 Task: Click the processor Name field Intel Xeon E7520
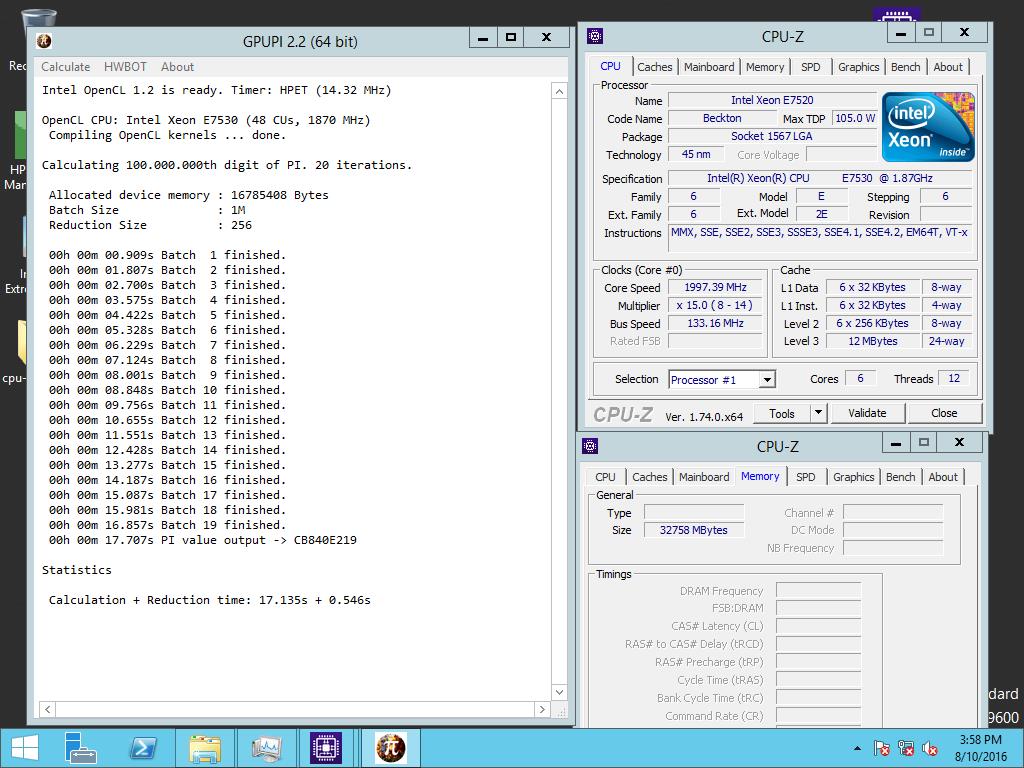[x=772, y=100]
